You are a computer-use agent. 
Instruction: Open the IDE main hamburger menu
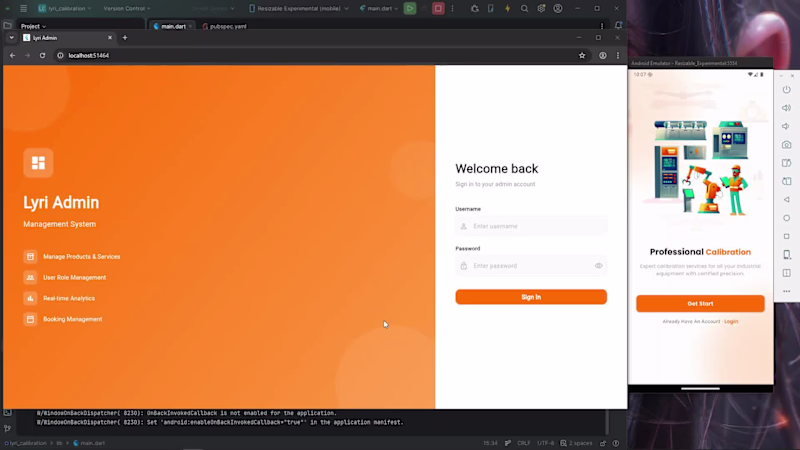click(23, 8)
